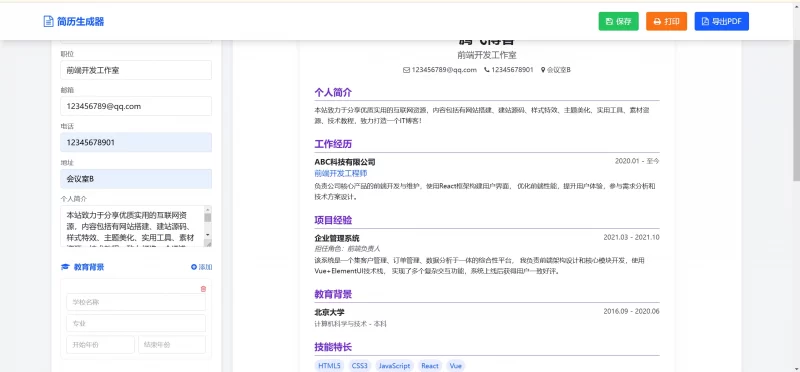Screen dimensions: 800x372
Task: Click the envelope icon in resume preview
Action: [407, 70]
